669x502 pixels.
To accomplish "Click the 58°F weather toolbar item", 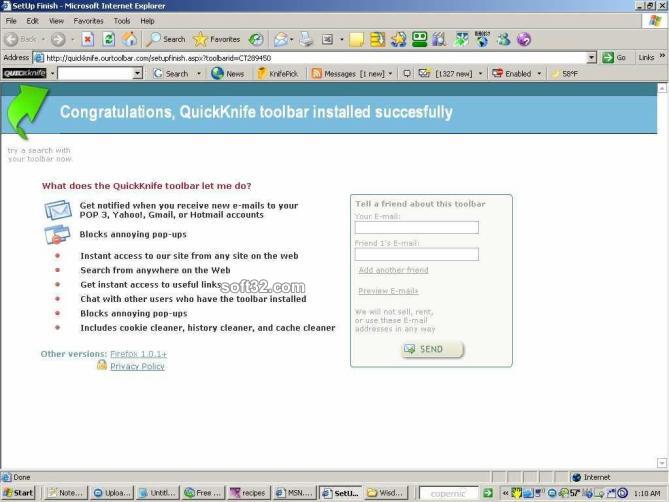I will click(x=565, y=73).
